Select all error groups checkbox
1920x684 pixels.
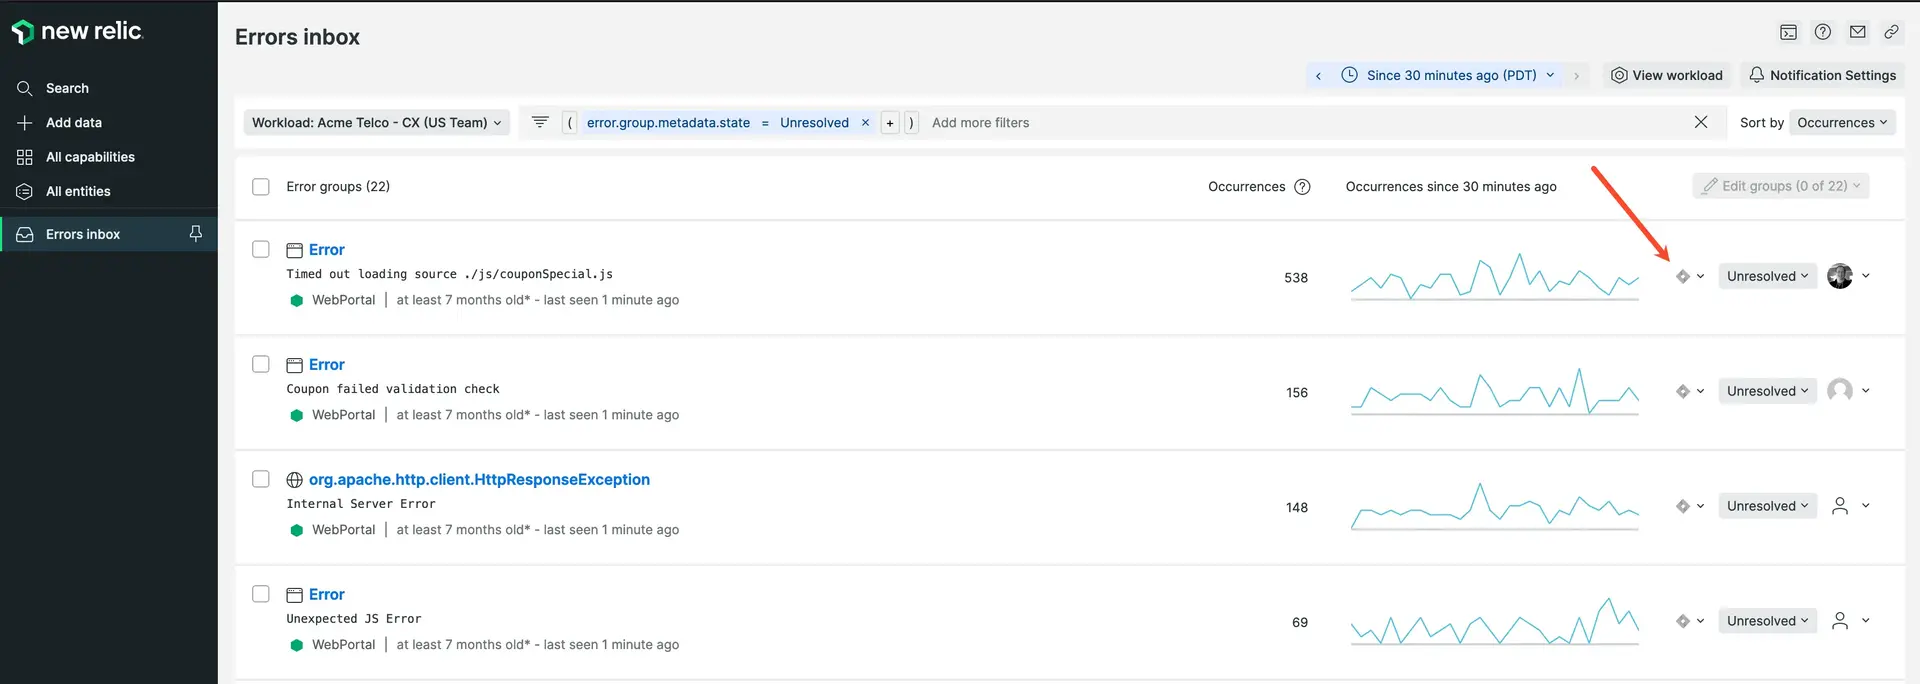(x=261, y=187)
